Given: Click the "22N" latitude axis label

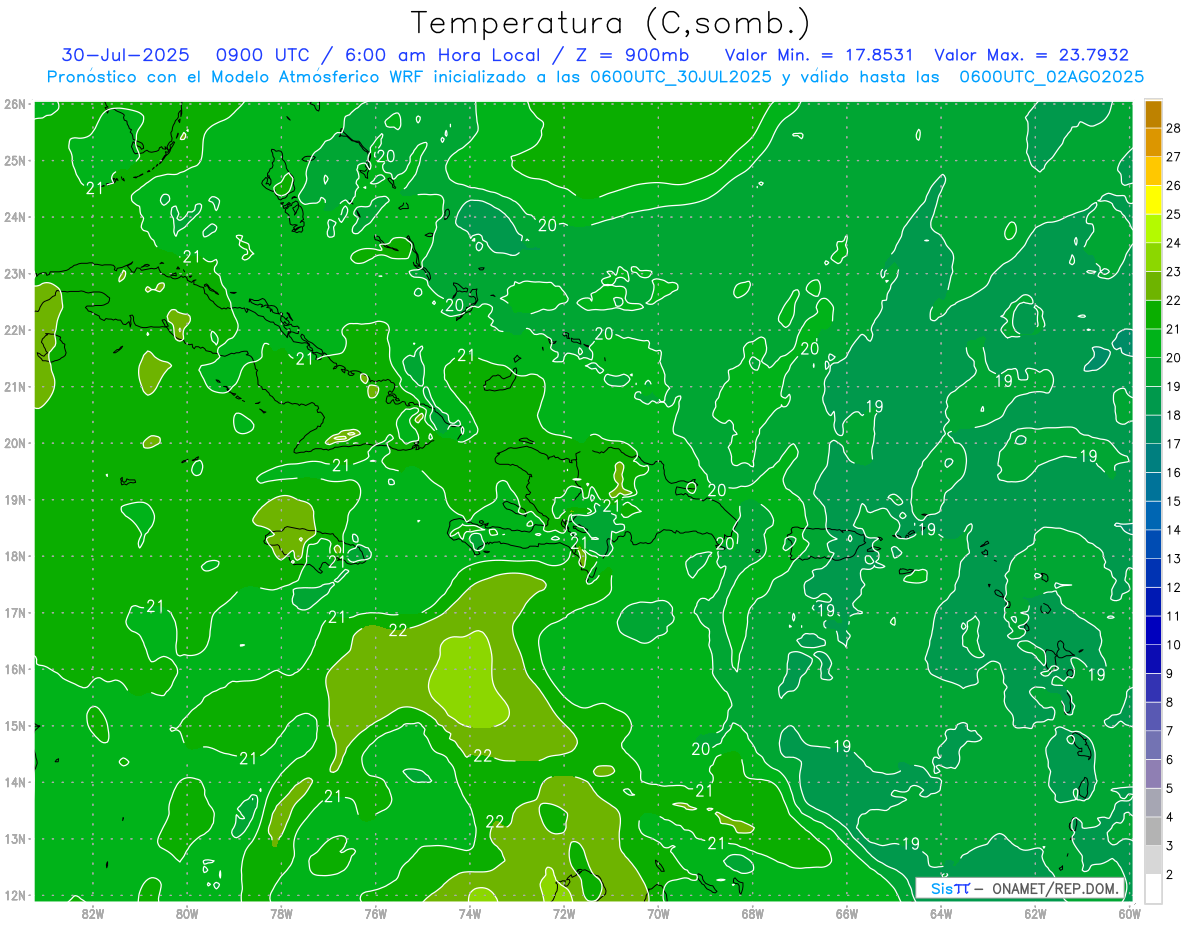Looking at the screenshot, I should coord(14,330).
